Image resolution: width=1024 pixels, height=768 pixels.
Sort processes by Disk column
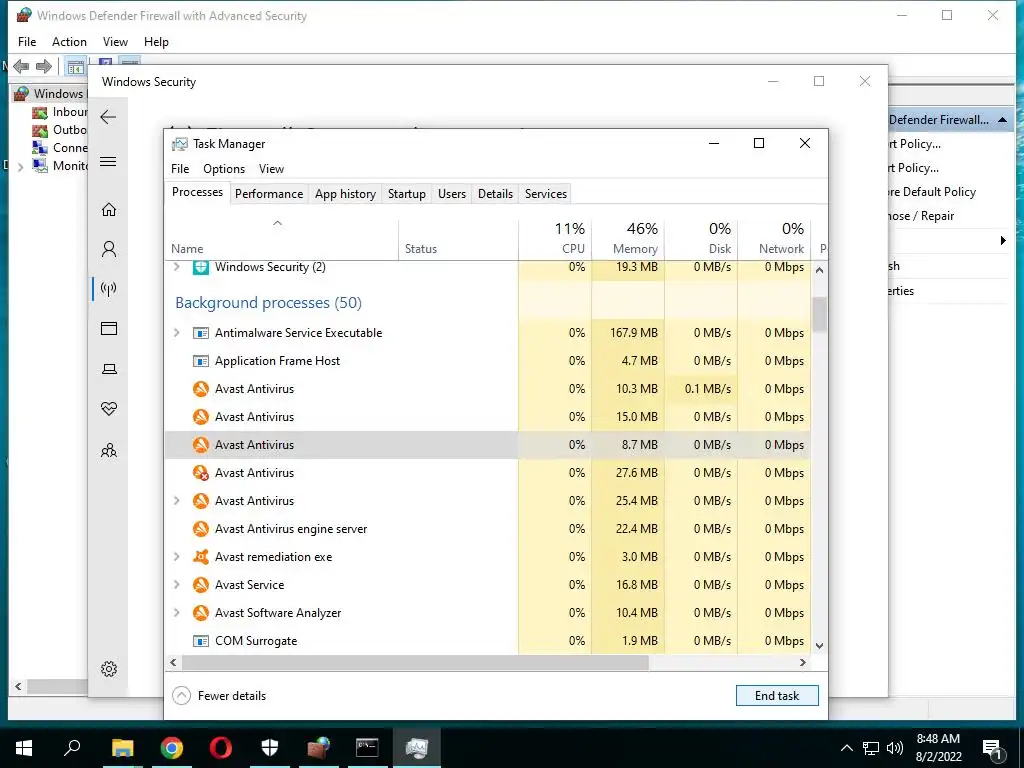pyautogui.click(x=701, y=238)
